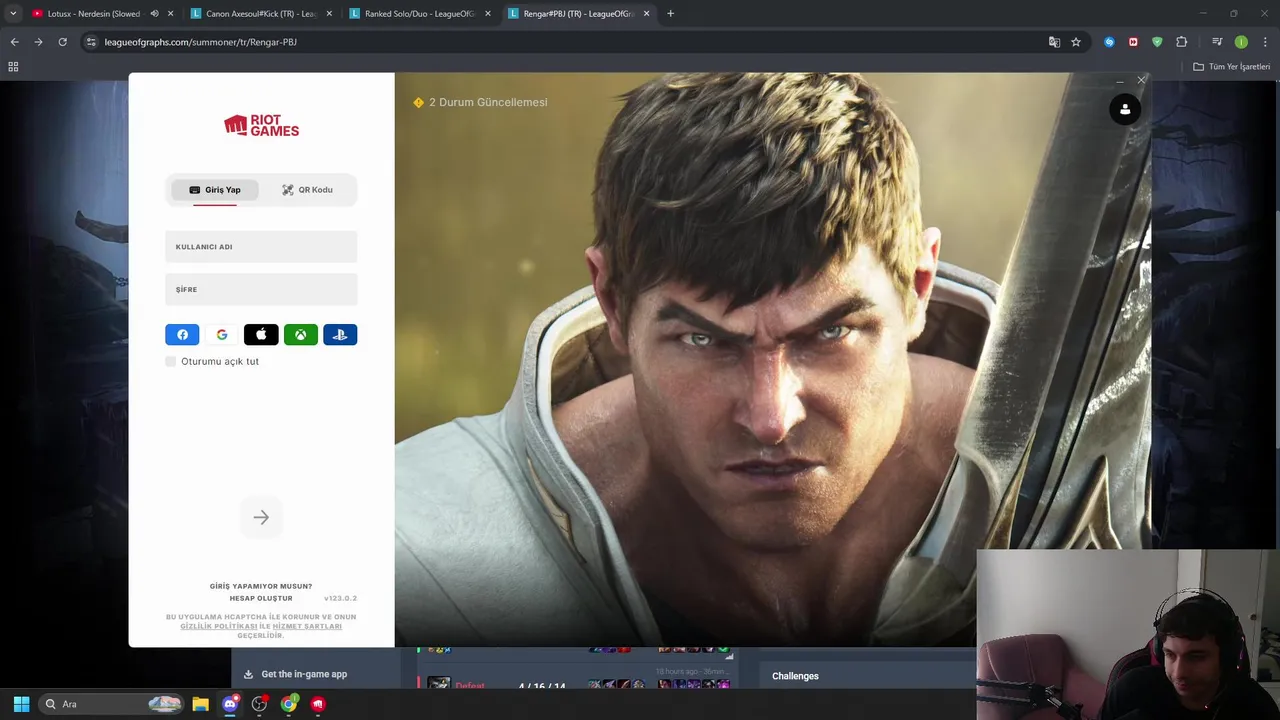Sign in with Apple icon
Screen dimensions: 1280x720
[261, 335]
